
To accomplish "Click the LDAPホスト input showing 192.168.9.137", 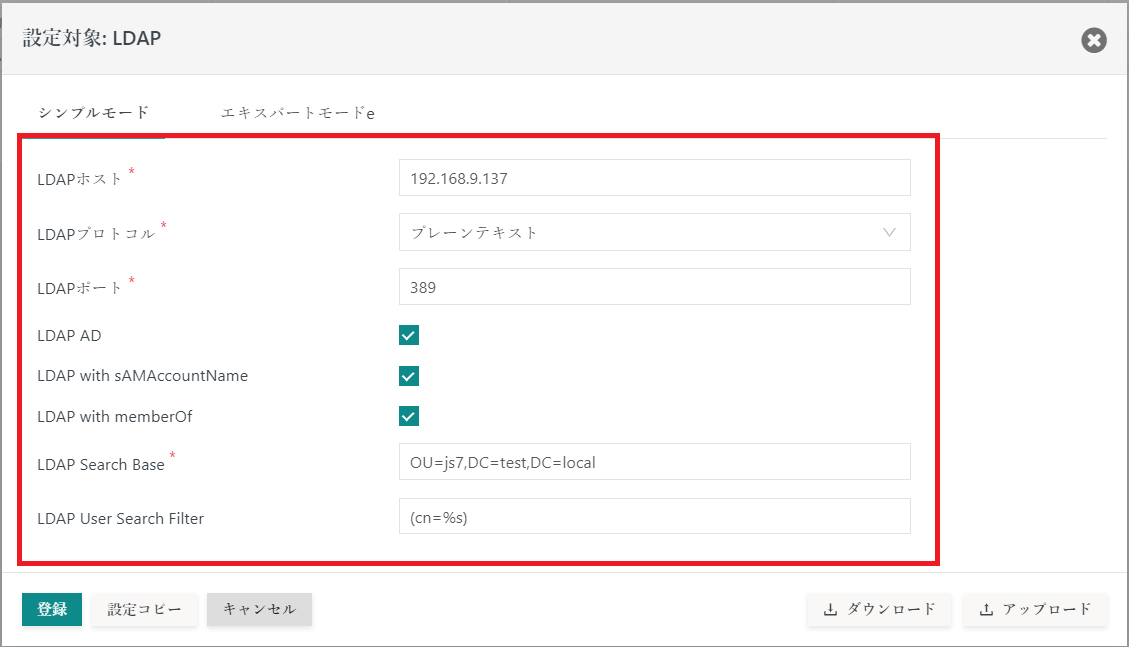I will pyautogui.click(x=655, y=177).
